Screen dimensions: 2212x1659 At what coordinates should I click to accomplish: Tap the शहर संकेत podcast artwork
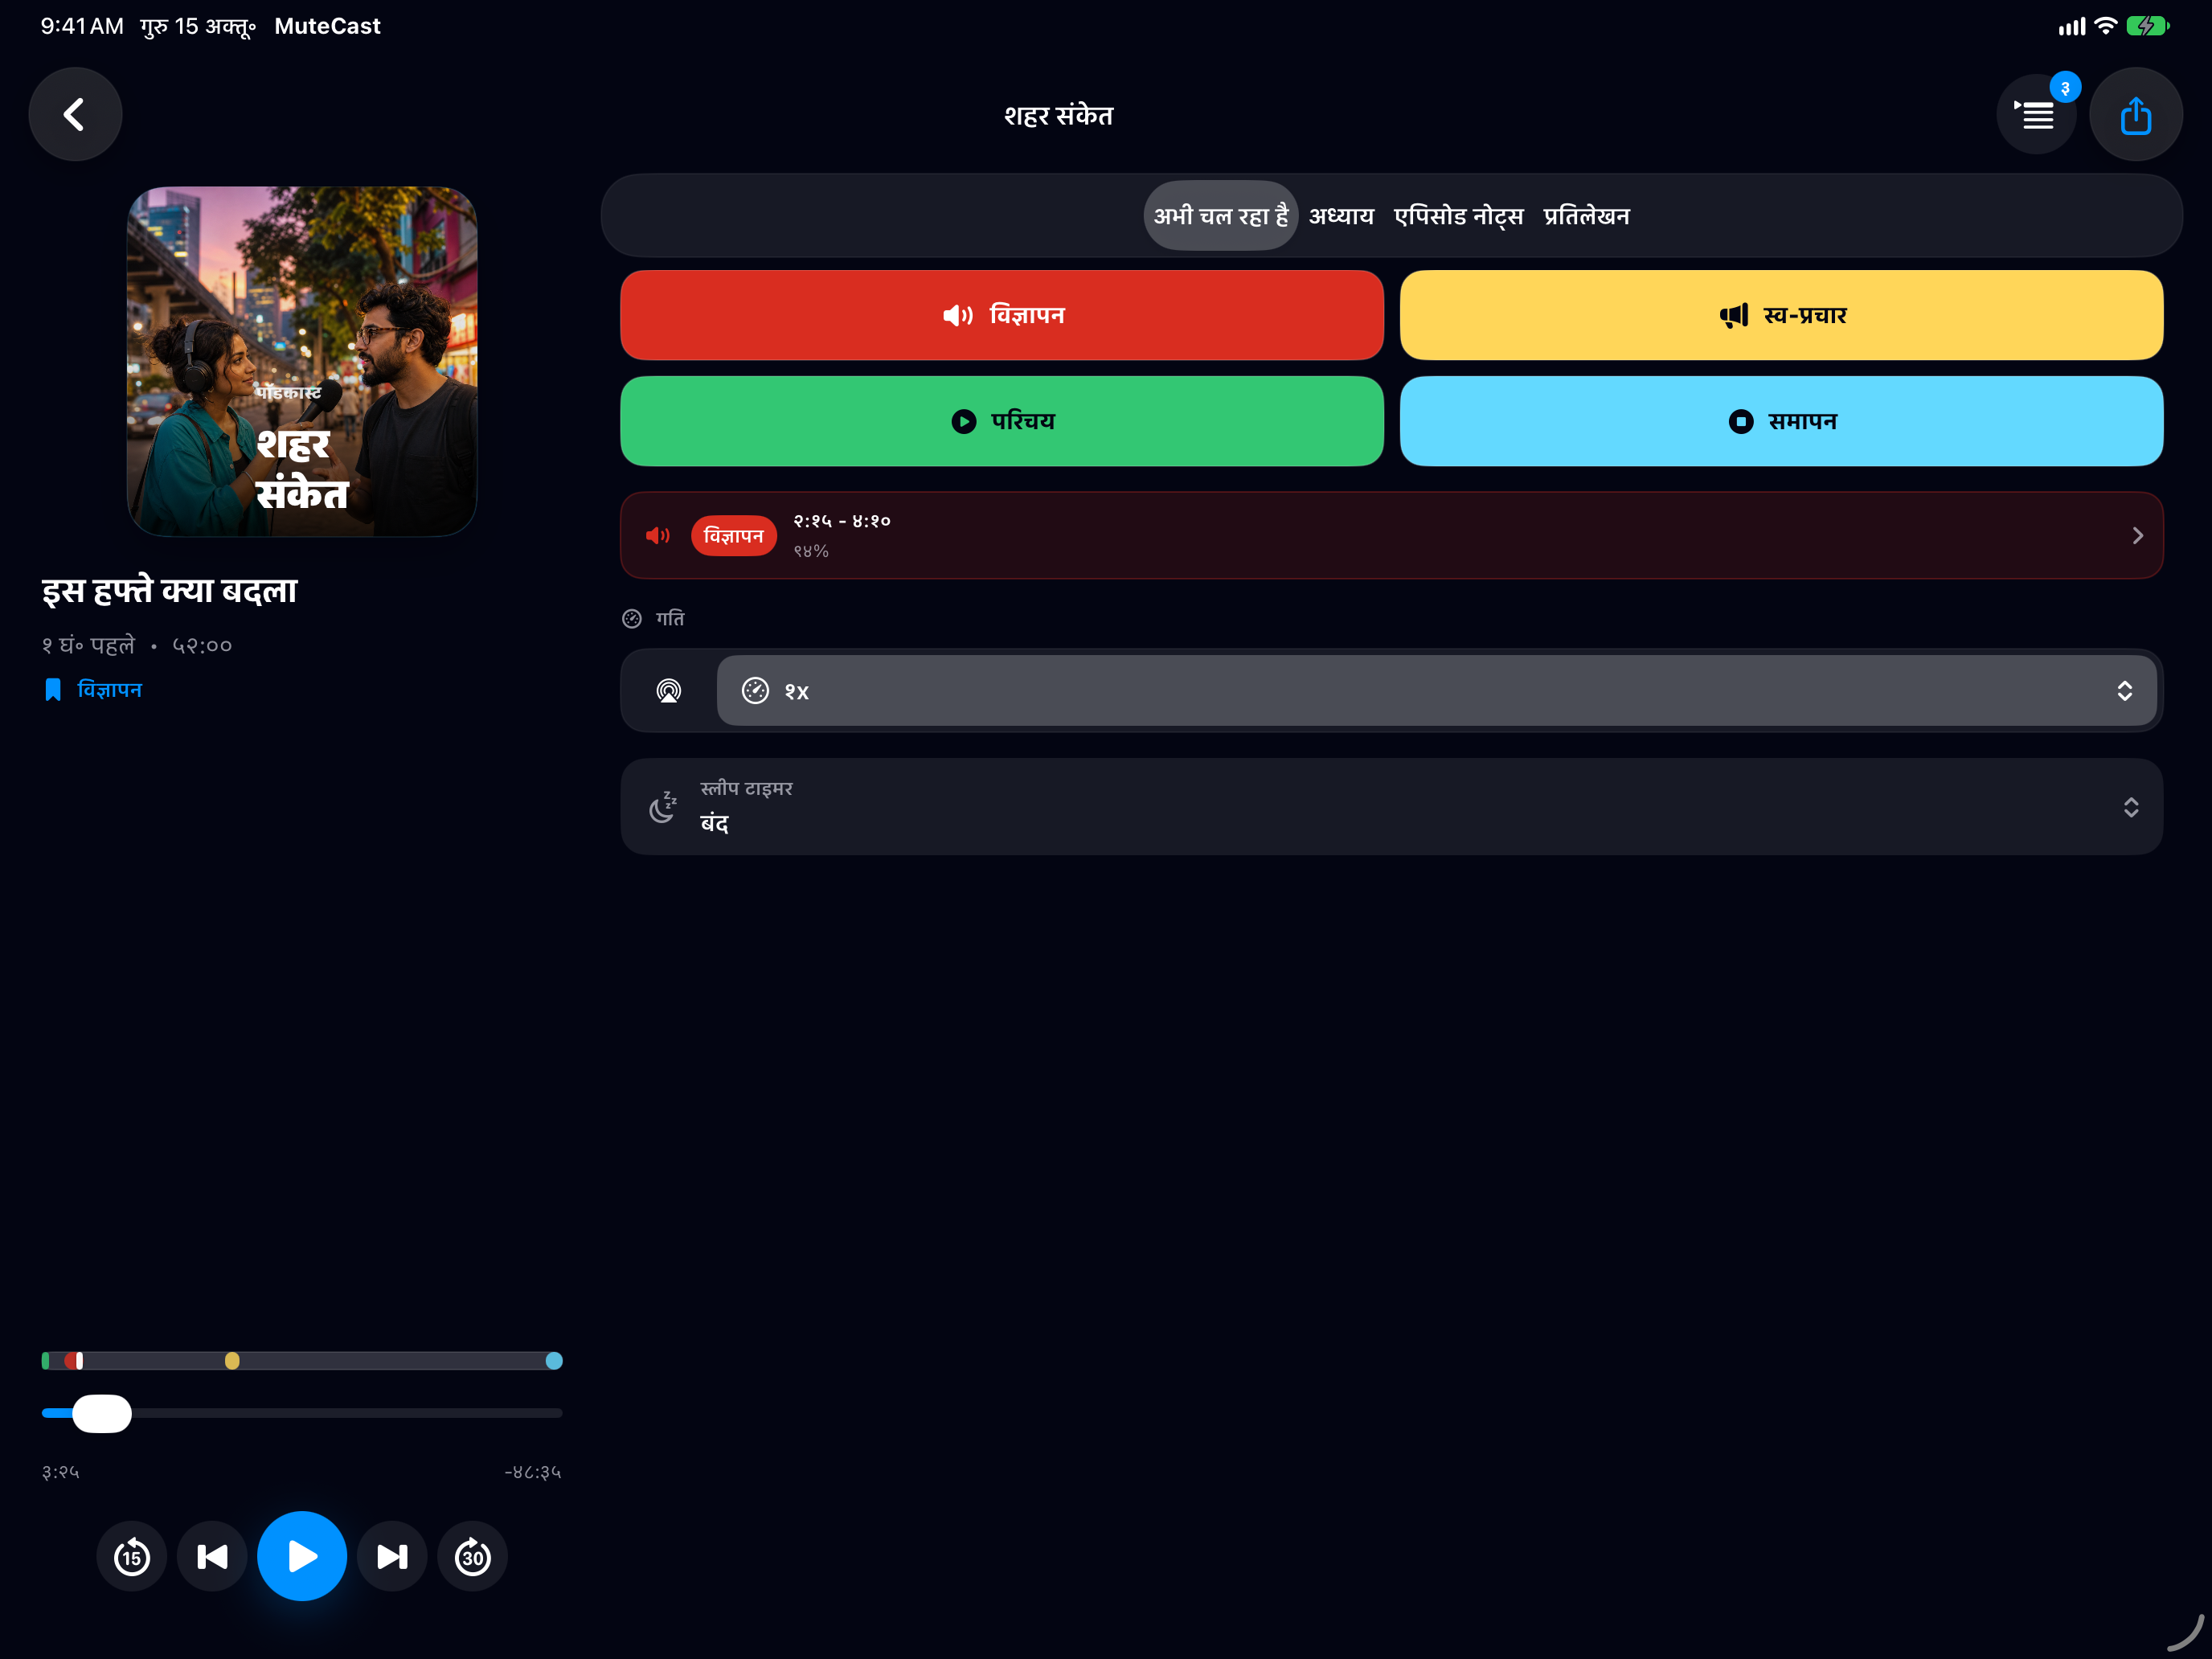click(302, 361)
